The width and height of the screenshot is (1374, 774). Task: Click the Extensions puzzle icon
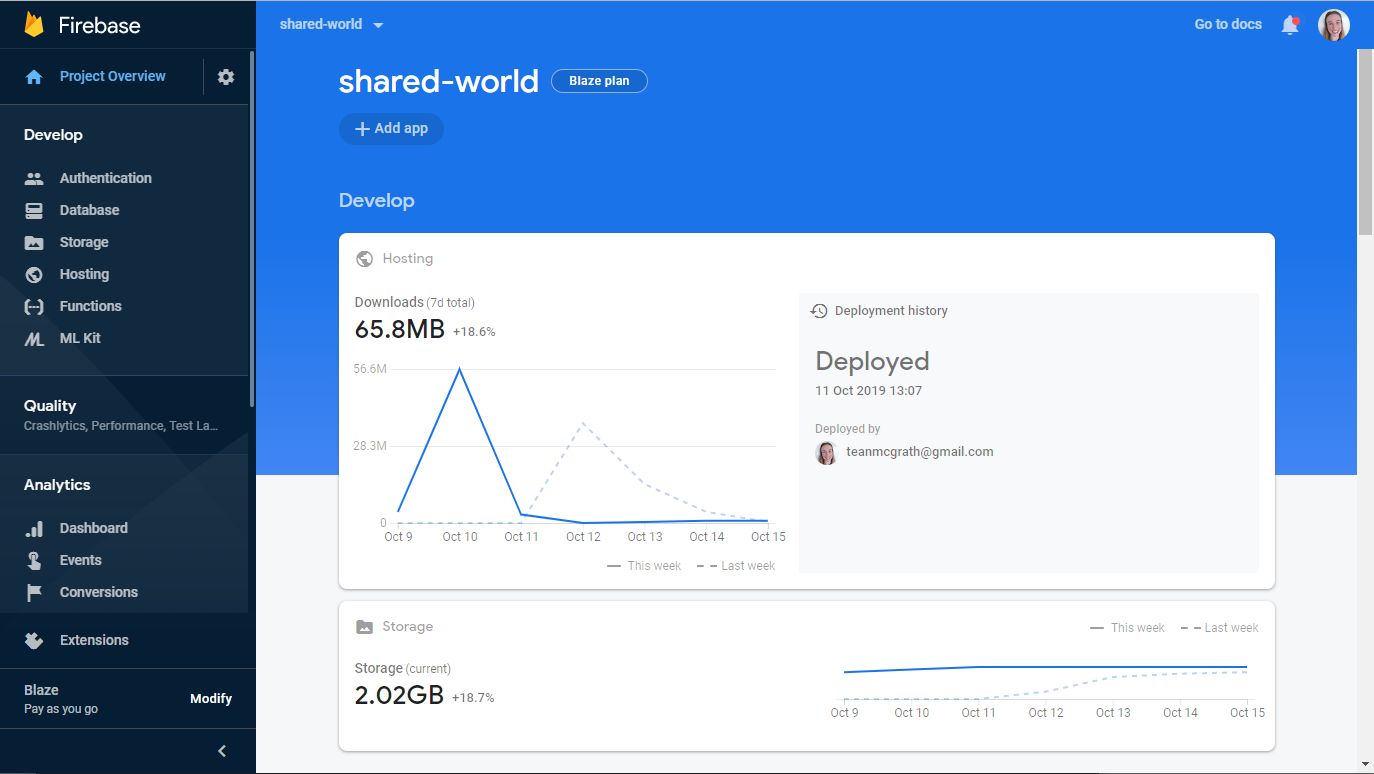(34, 640)
